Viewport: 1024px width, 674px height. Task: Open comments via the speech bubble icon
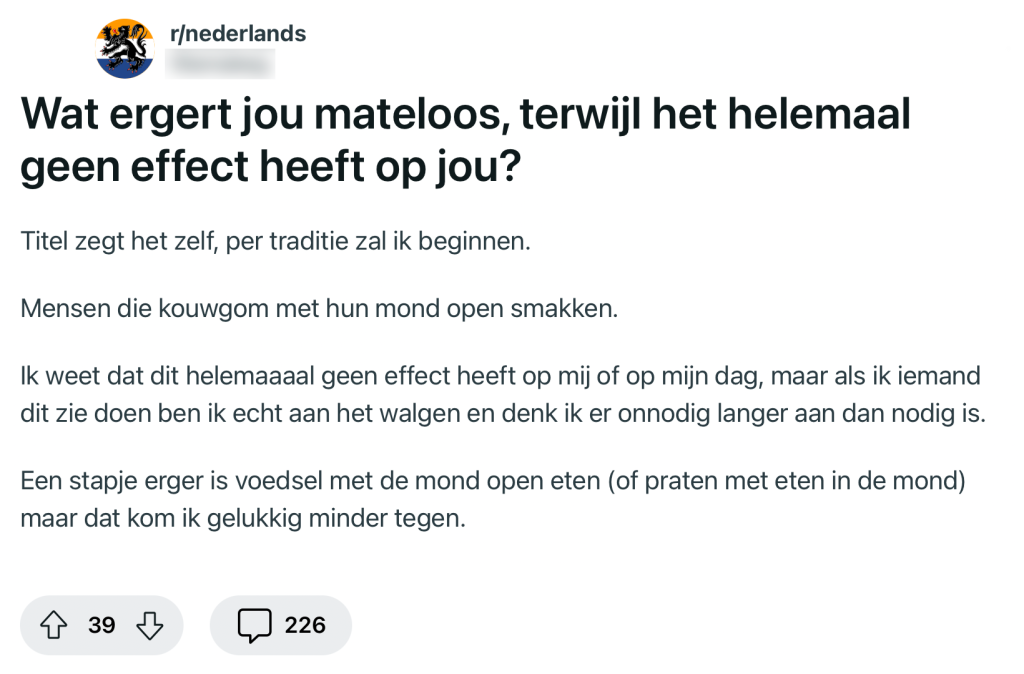[255, 624]
